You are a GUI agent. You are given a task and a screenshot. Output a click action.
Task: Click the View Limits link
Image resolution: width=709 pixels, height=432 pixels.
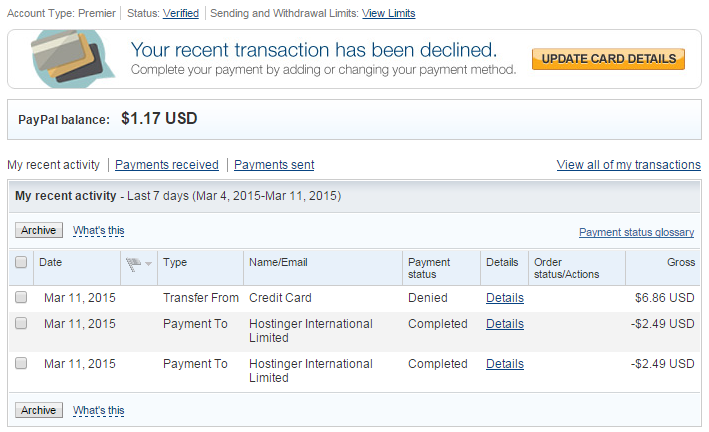(388, 14)
